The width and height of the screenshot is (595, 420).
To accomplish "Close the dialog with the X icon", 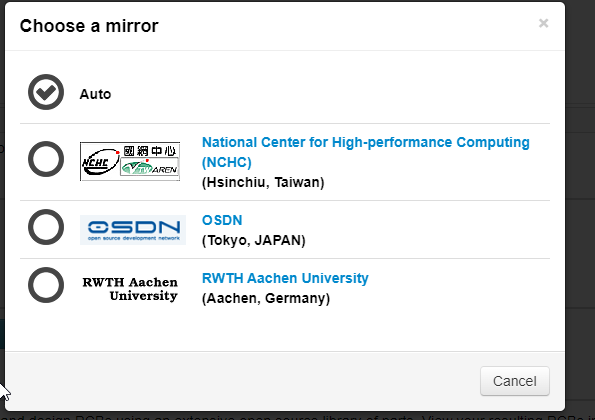I will 543,24.
